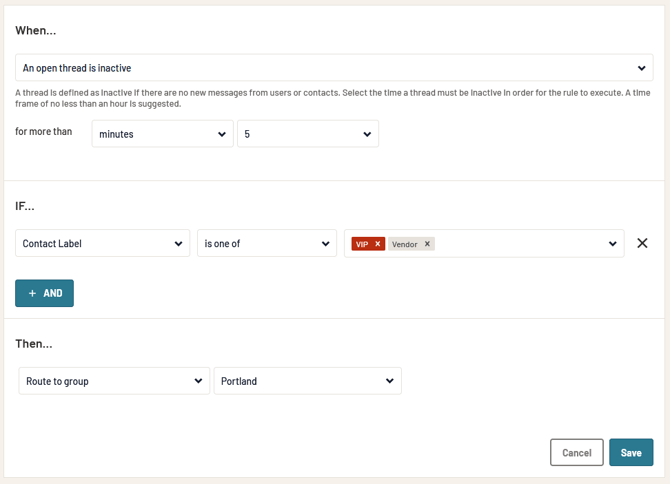670x484 pixels.
Task: Save the rule
Action: [630, 452]
